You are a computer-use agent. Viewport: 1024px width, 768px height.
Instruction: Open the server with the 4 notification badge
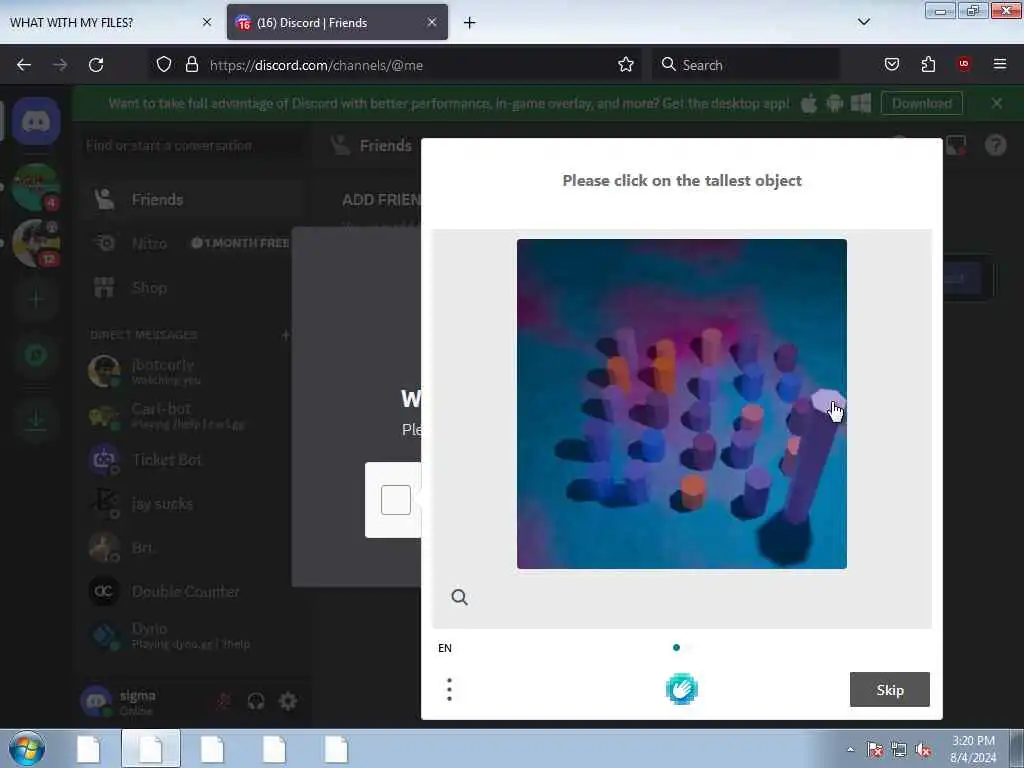36,187
